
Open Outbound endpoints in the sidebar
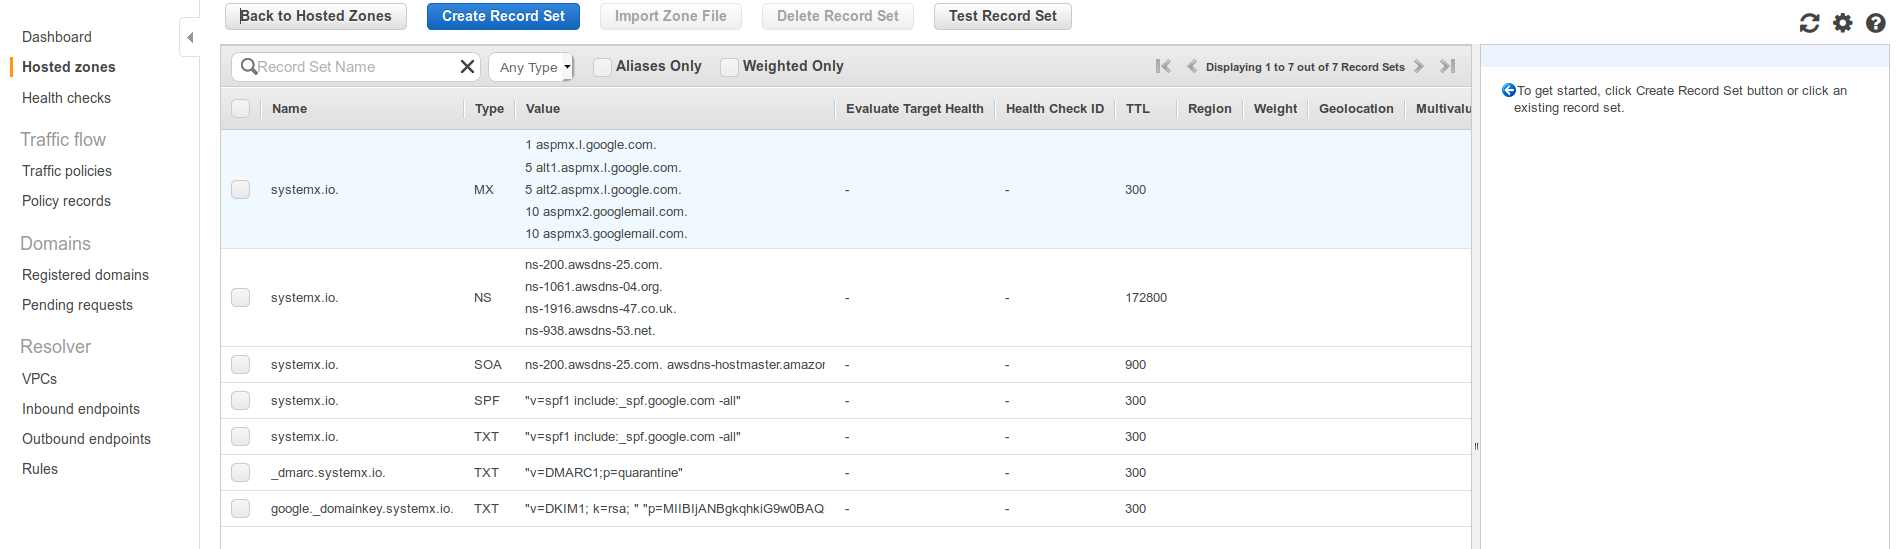pos(86,439)
